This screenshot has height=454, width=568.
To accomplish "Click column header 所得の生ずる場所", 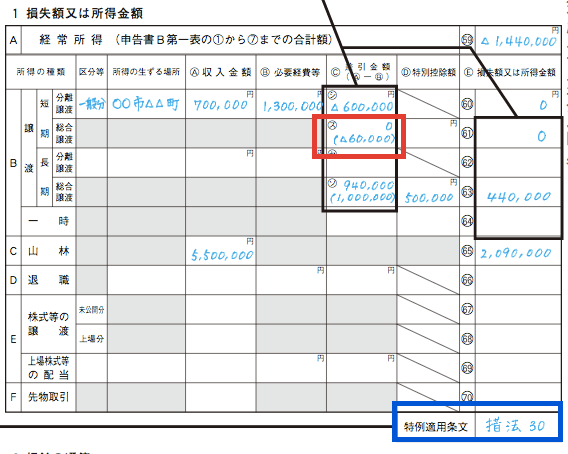I will coord(146,72).
